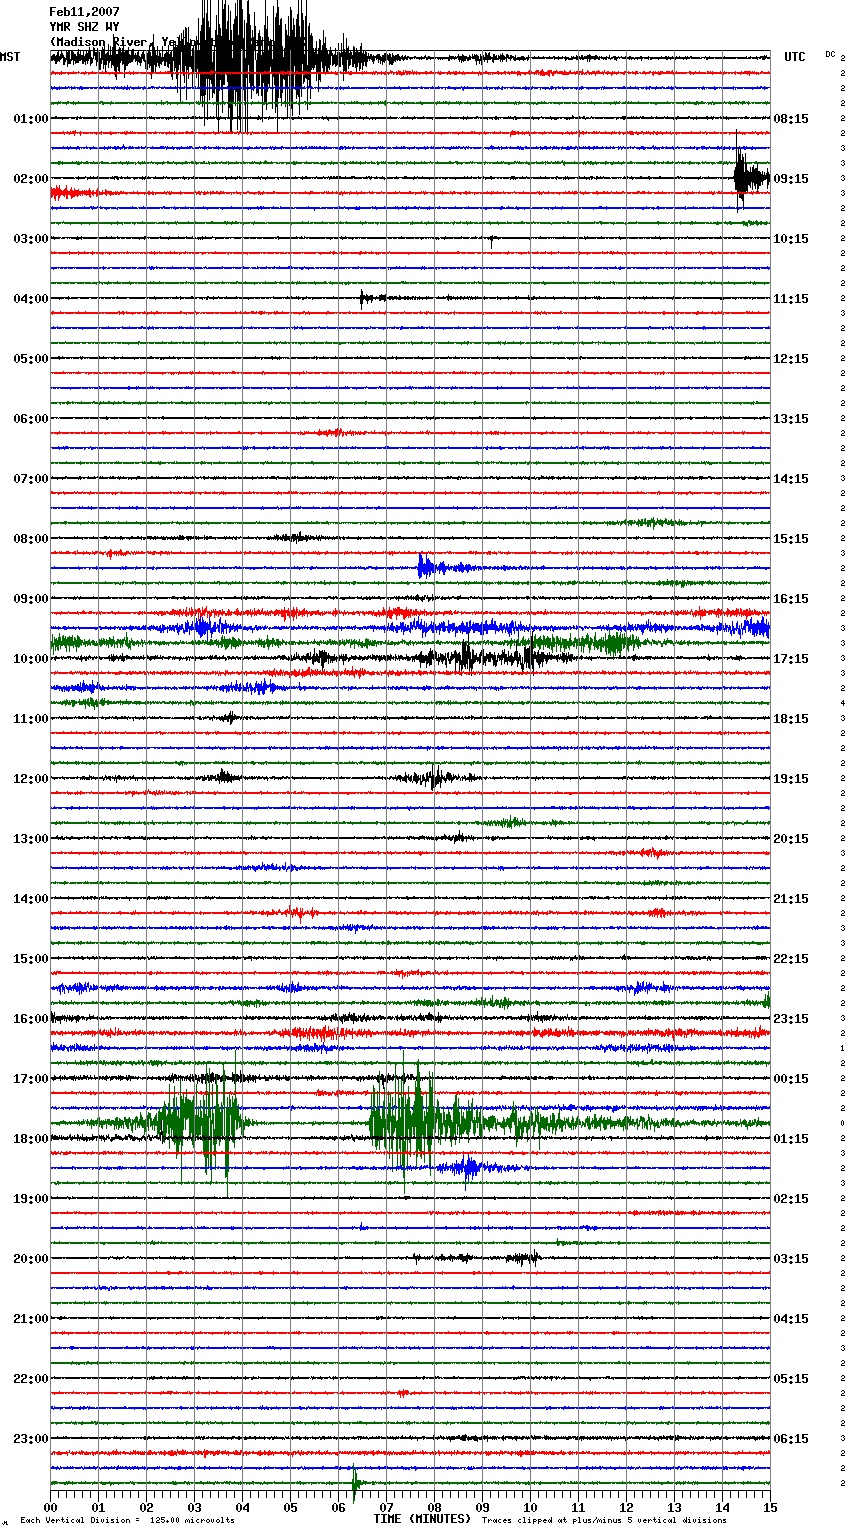Viewport: 850px width, 1534px height.
Task: Click the 20:15 UTC time label
Action: (791, 839)
